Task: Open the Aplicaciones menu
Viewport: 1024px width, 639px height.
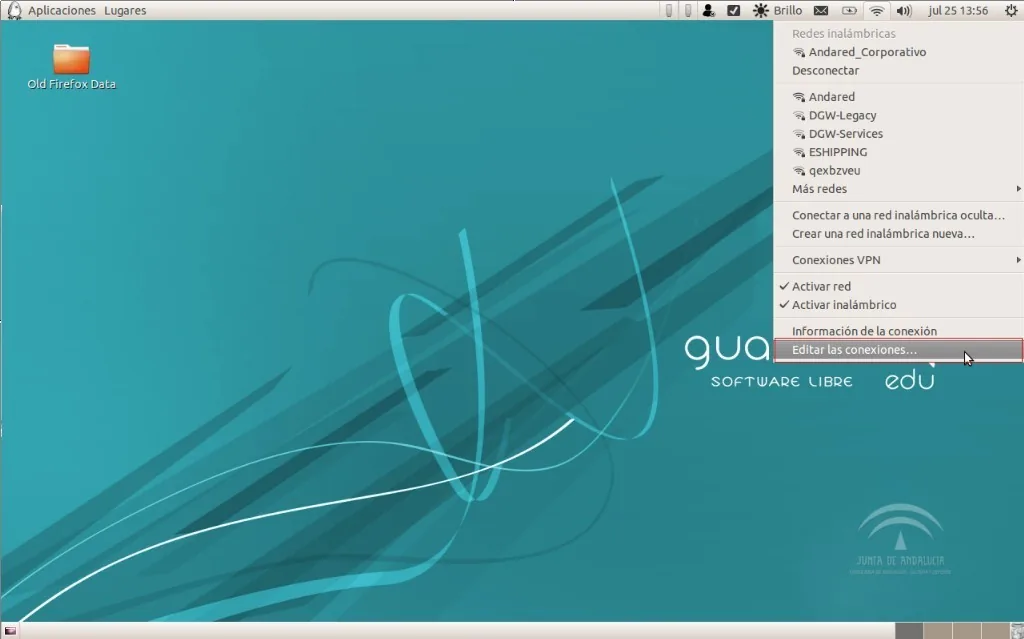Action: [x=62, y=10]
